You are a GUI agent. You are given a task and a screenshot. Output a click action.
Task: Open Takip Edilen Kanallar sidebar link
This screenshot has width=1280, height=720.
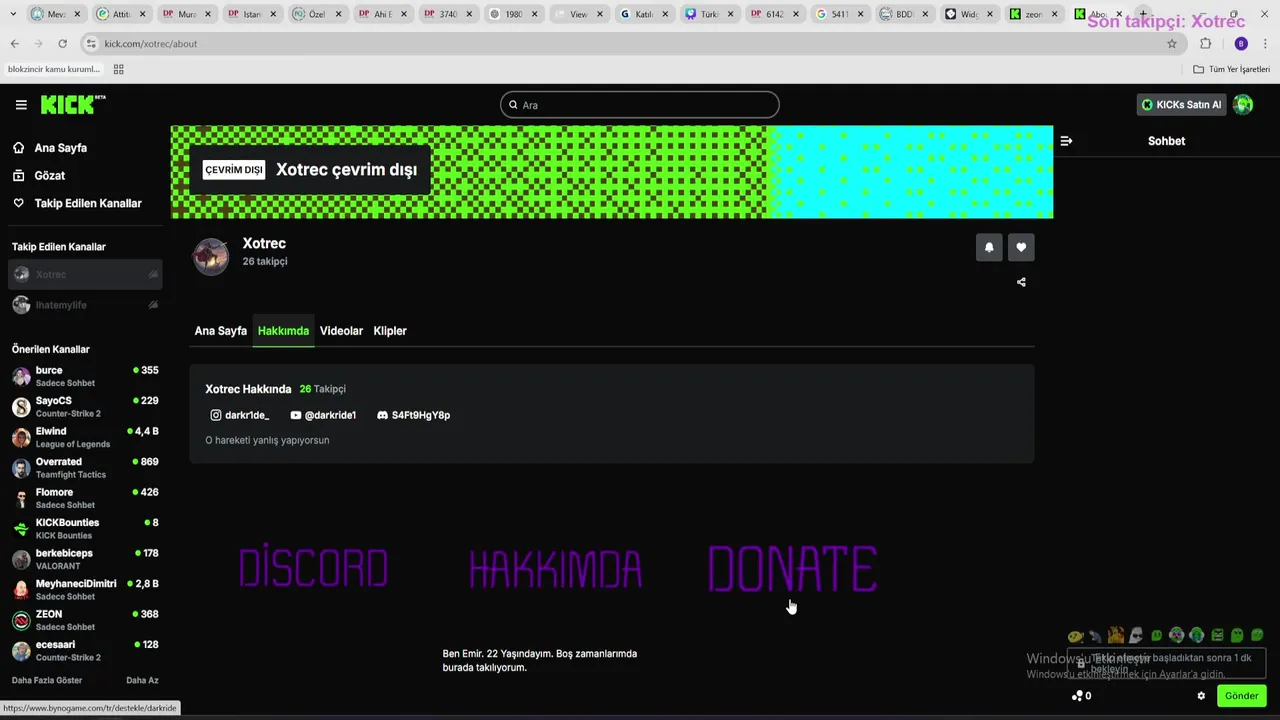pos(77,203)
